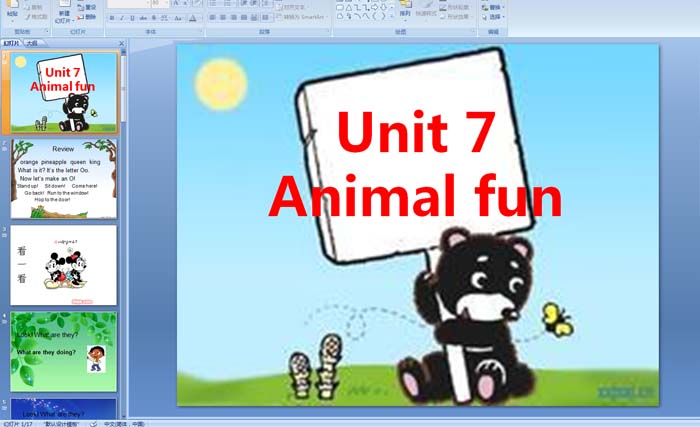Open the Line Spacing dropdown

(267, 3)
